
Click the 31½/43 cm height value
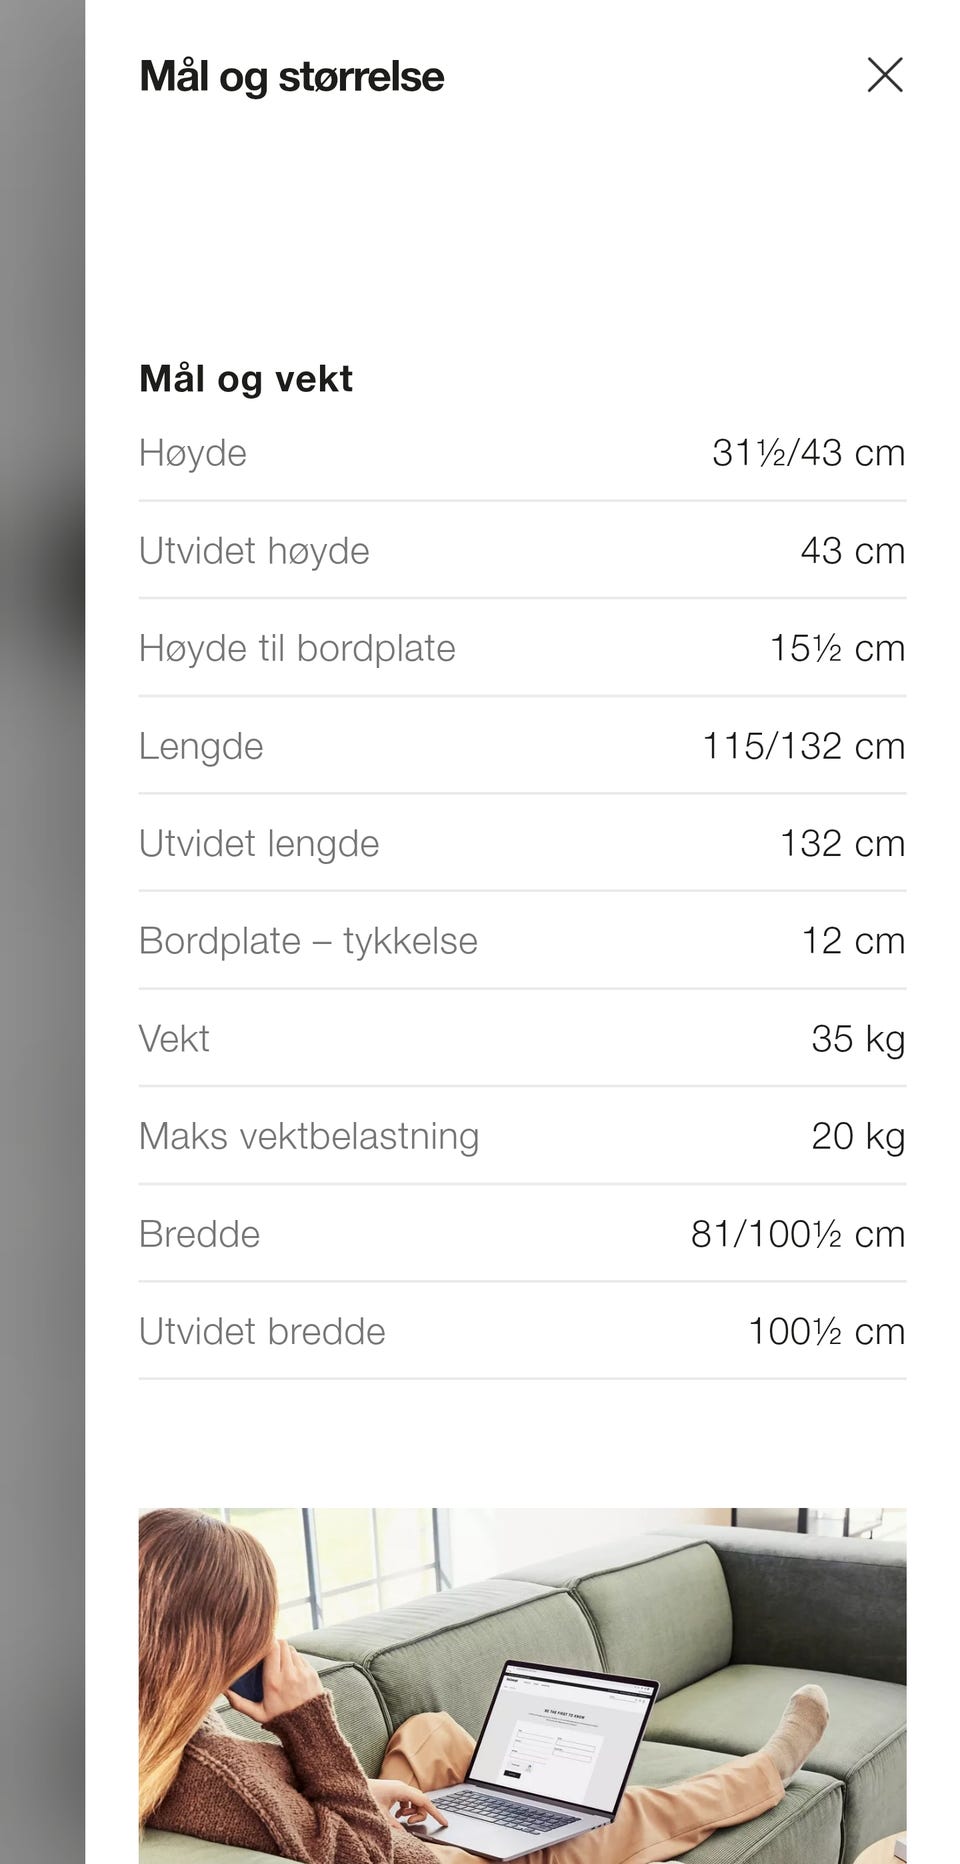click(x=808, y=453)
